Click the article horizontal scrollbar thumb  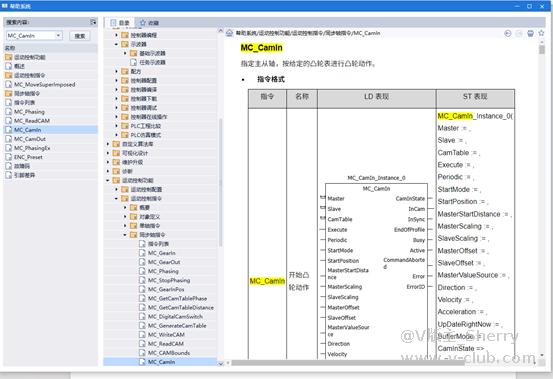[x=347, y=362]
